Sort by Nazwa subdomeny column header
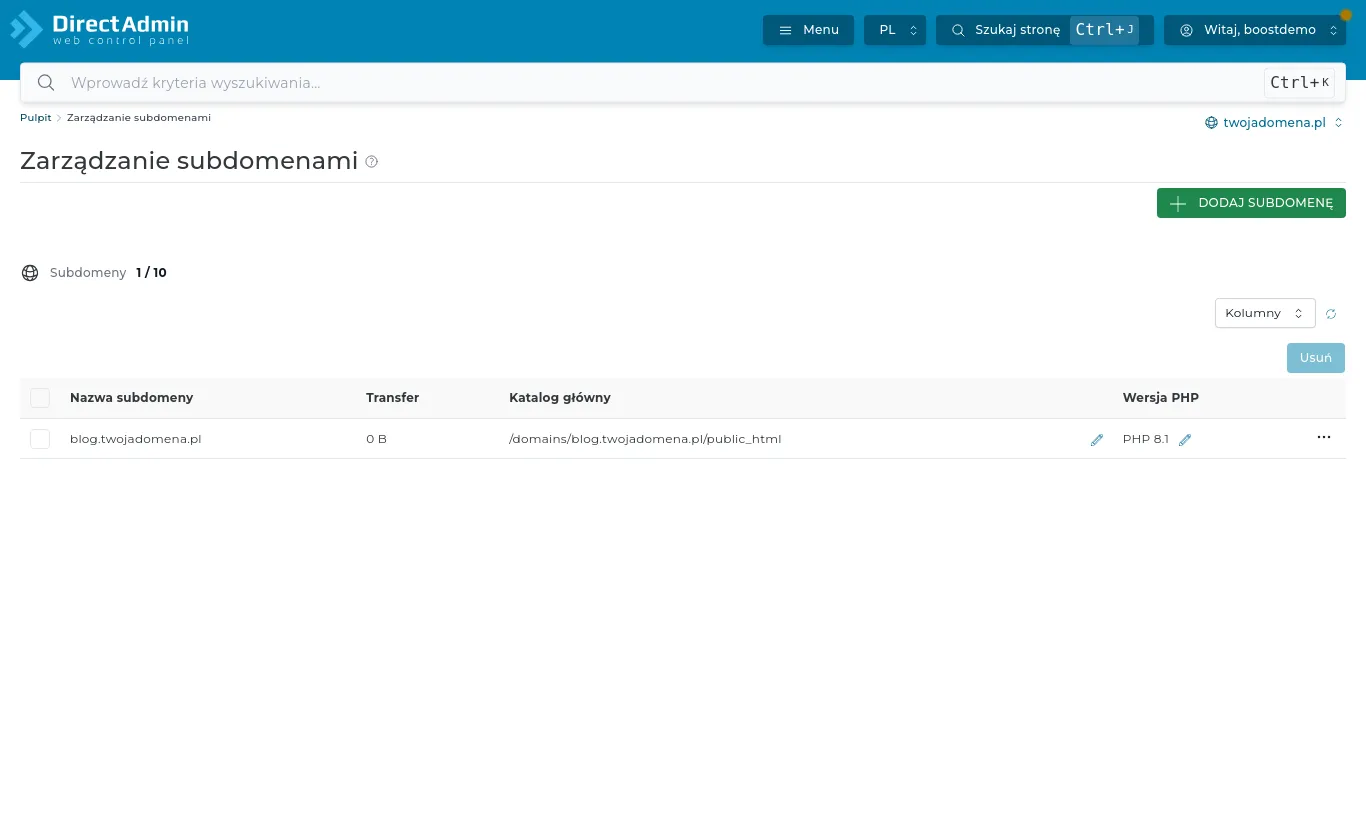The image size is (1366, 820). (131, 398)
